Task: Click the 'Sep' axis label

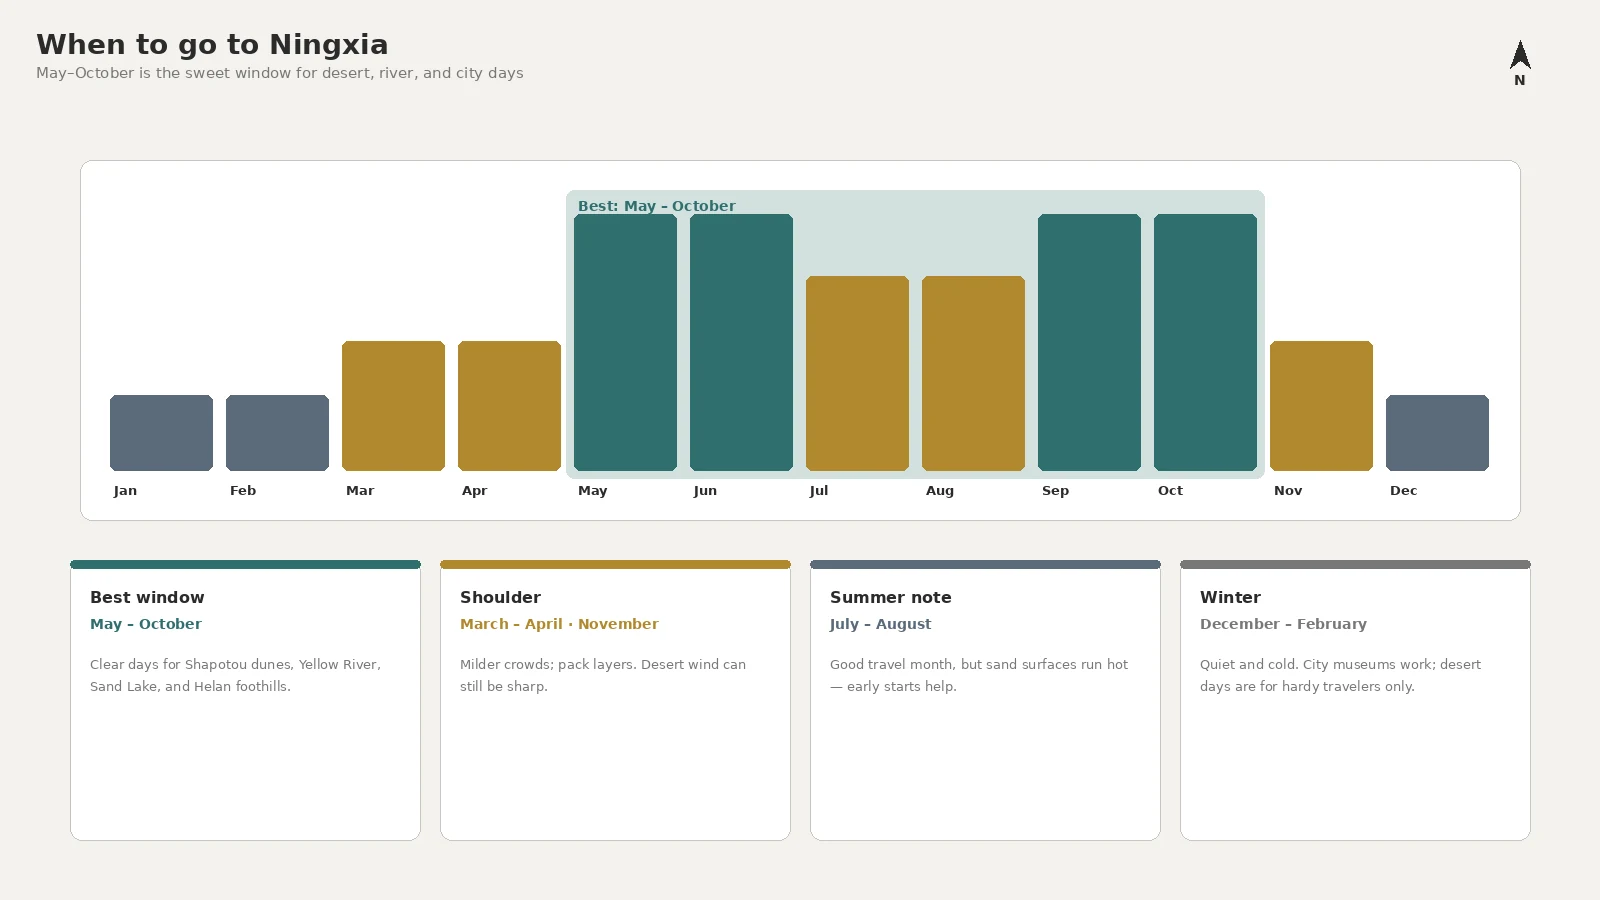Action: (x=1055, y=491)
